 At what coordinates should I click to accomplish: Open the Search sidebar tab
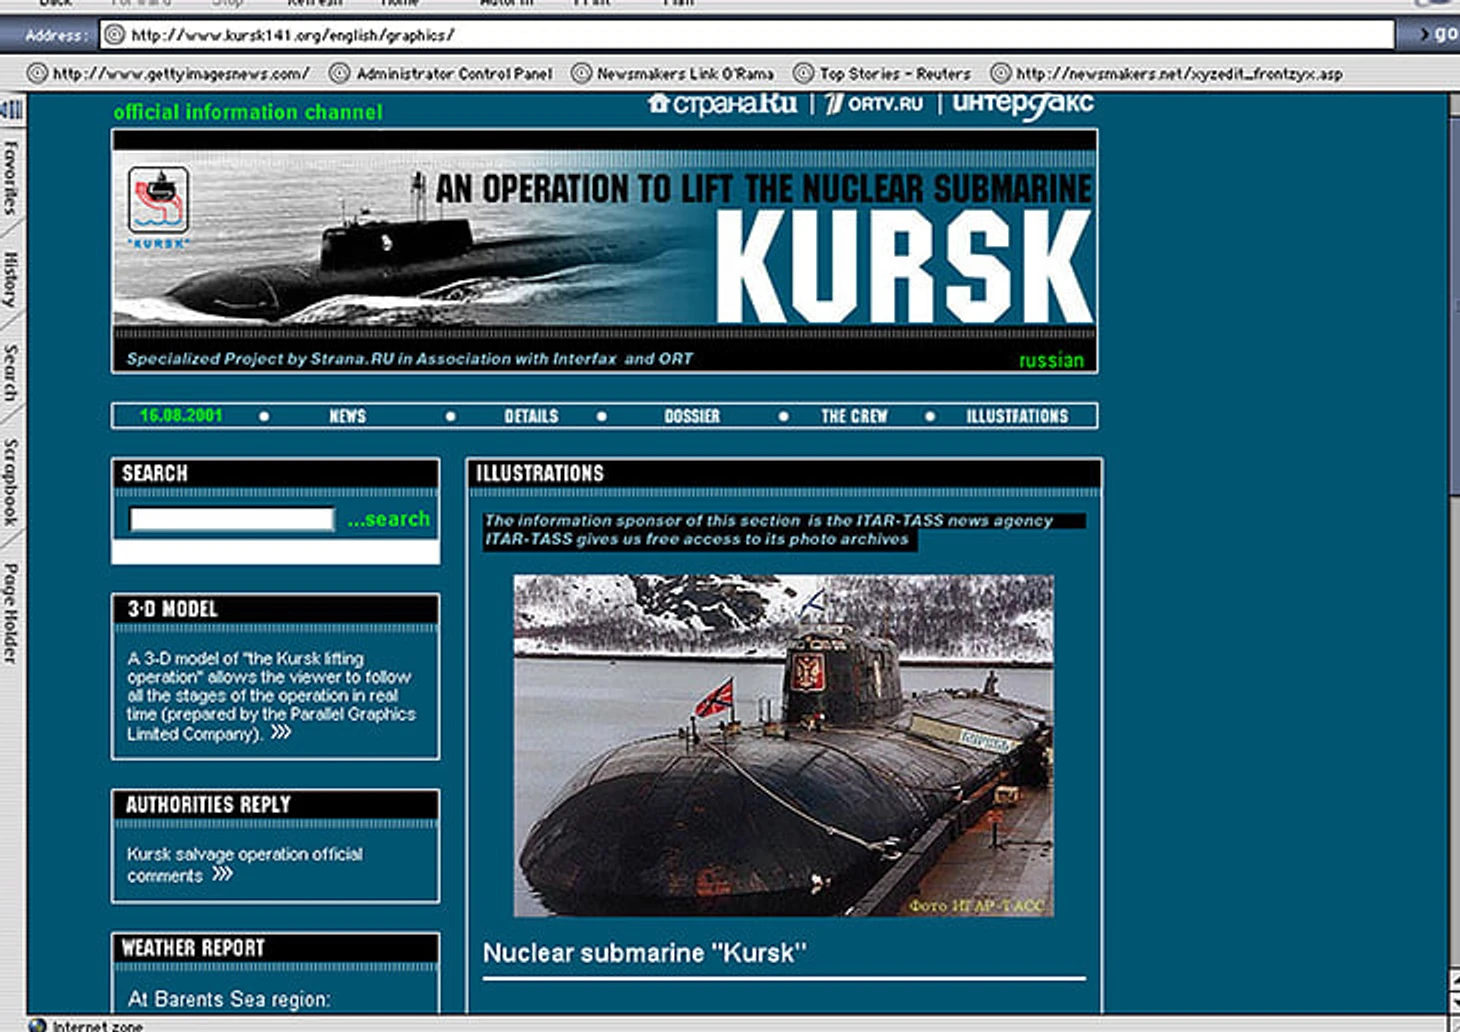11,372
